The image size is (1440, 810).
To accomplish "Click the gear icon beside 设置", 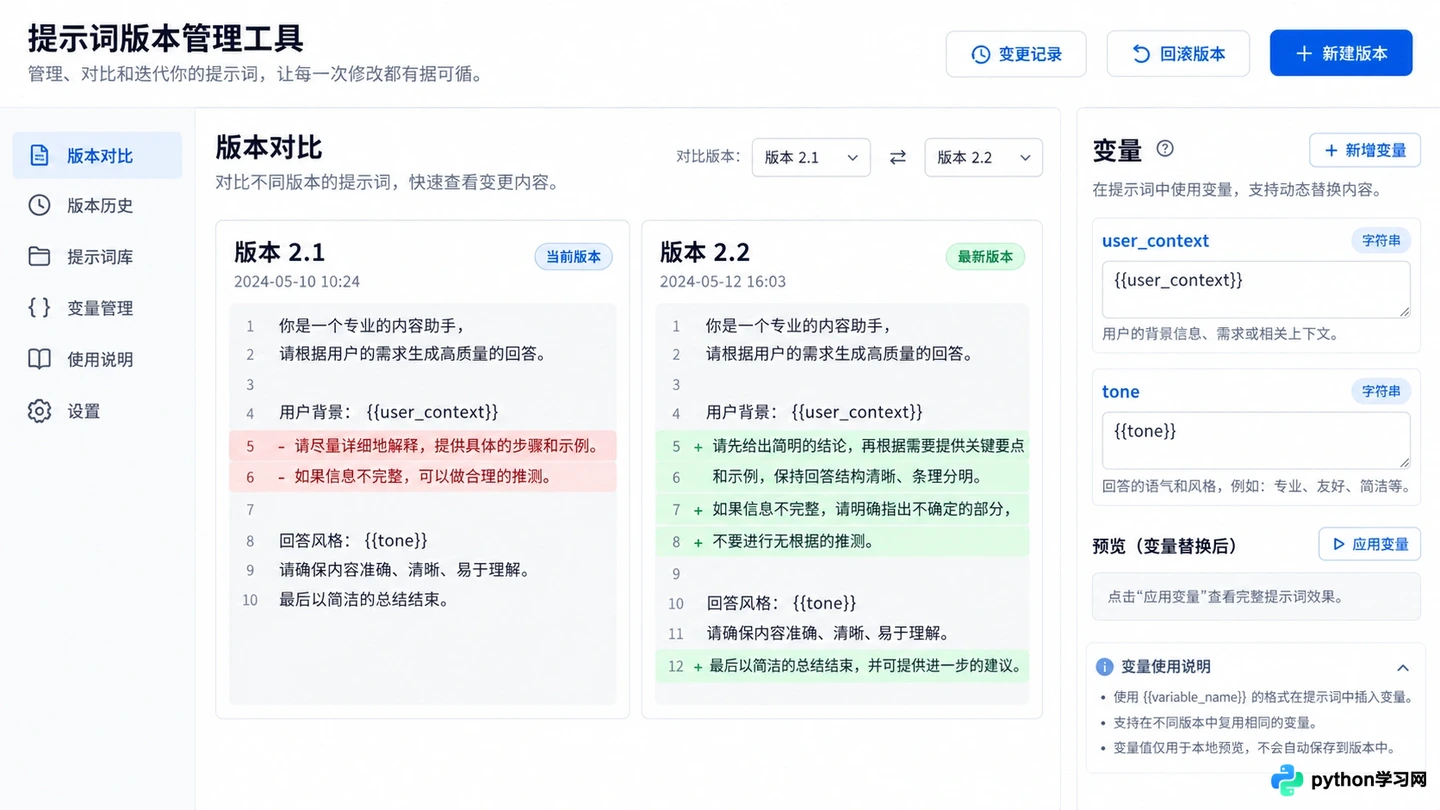I will click(39, 411).
